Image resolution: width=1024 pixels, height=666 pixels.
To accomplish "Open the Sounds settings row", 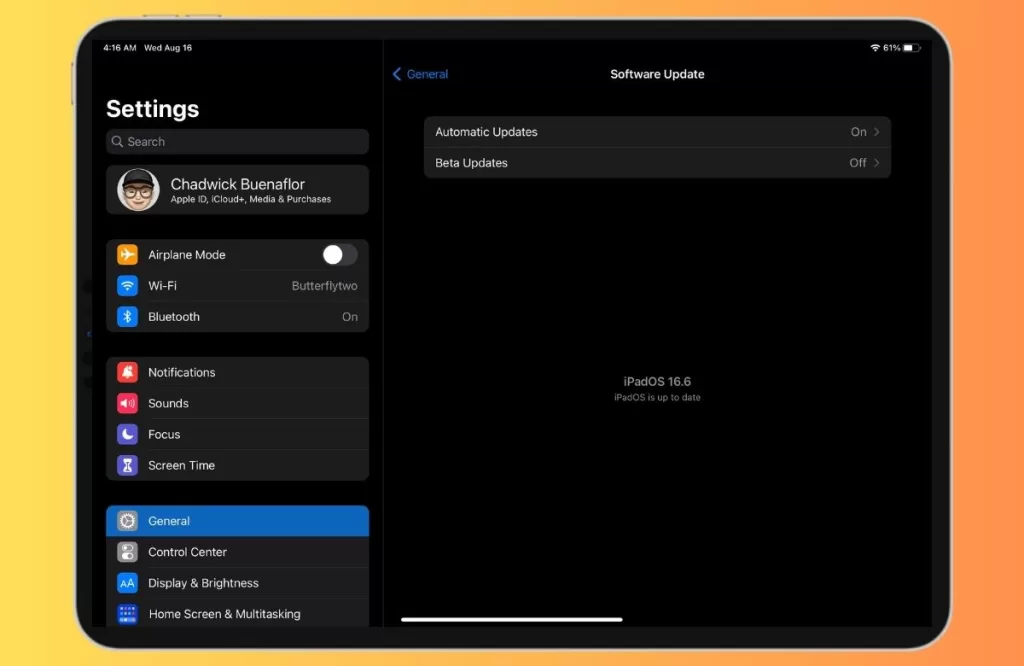I will tap(238, 404).
